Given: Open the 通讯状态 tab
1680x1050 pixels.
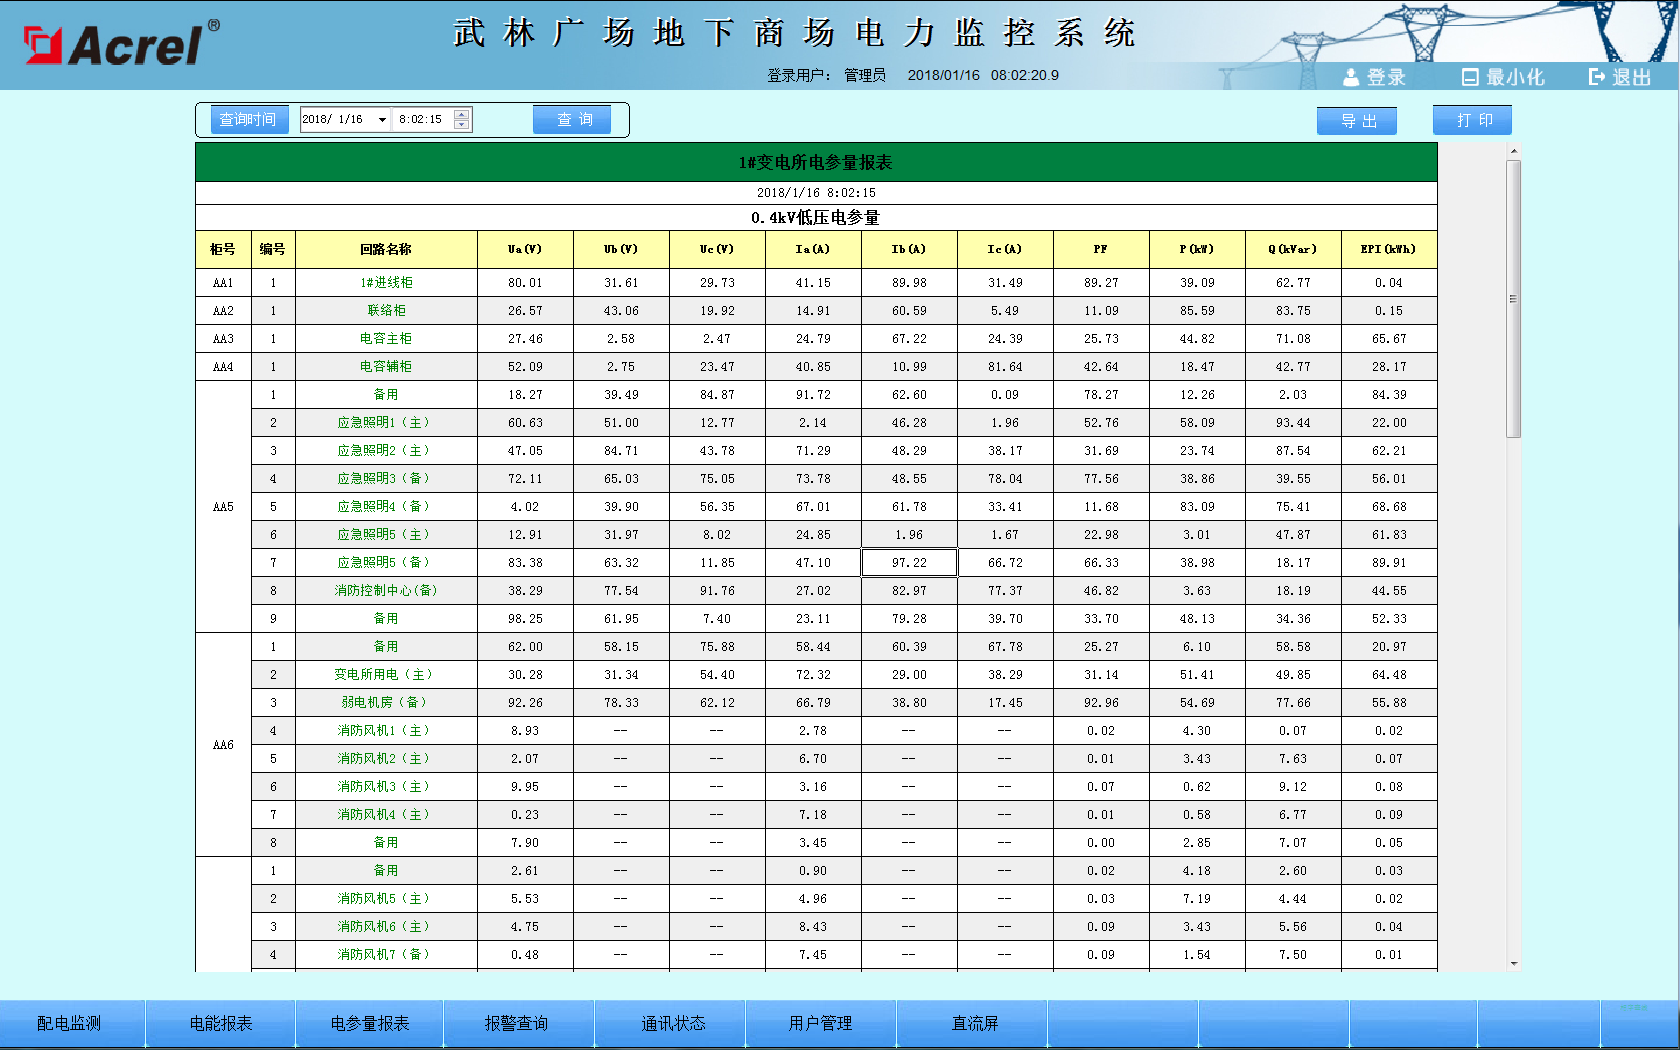Looking at the screenshot, I should 673,1023.
